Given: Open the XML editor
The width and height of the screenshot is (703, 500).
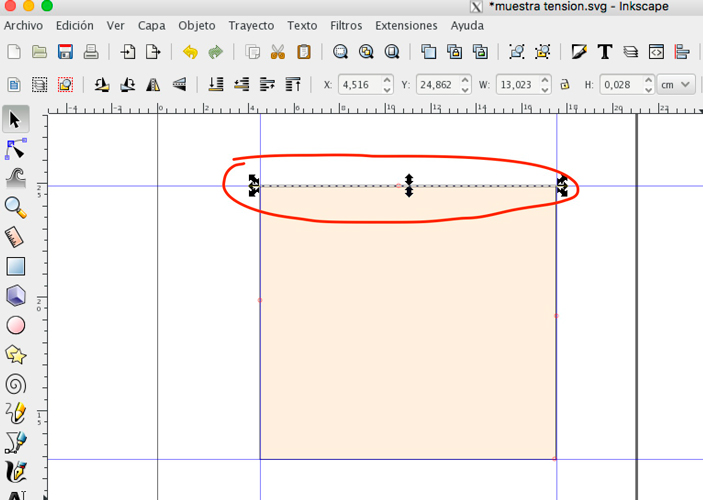Looking at the screenshot, I should tap(656, 52).
